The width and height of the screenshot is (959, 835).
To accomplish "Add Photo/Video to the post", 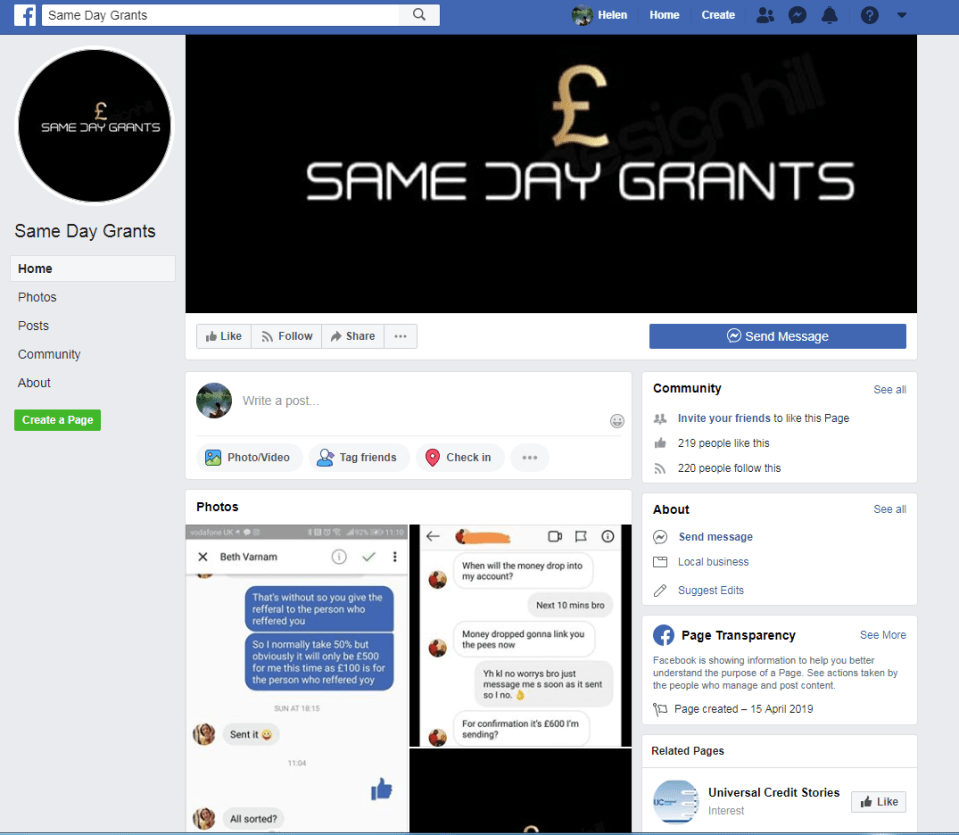I will pos(249,458).
